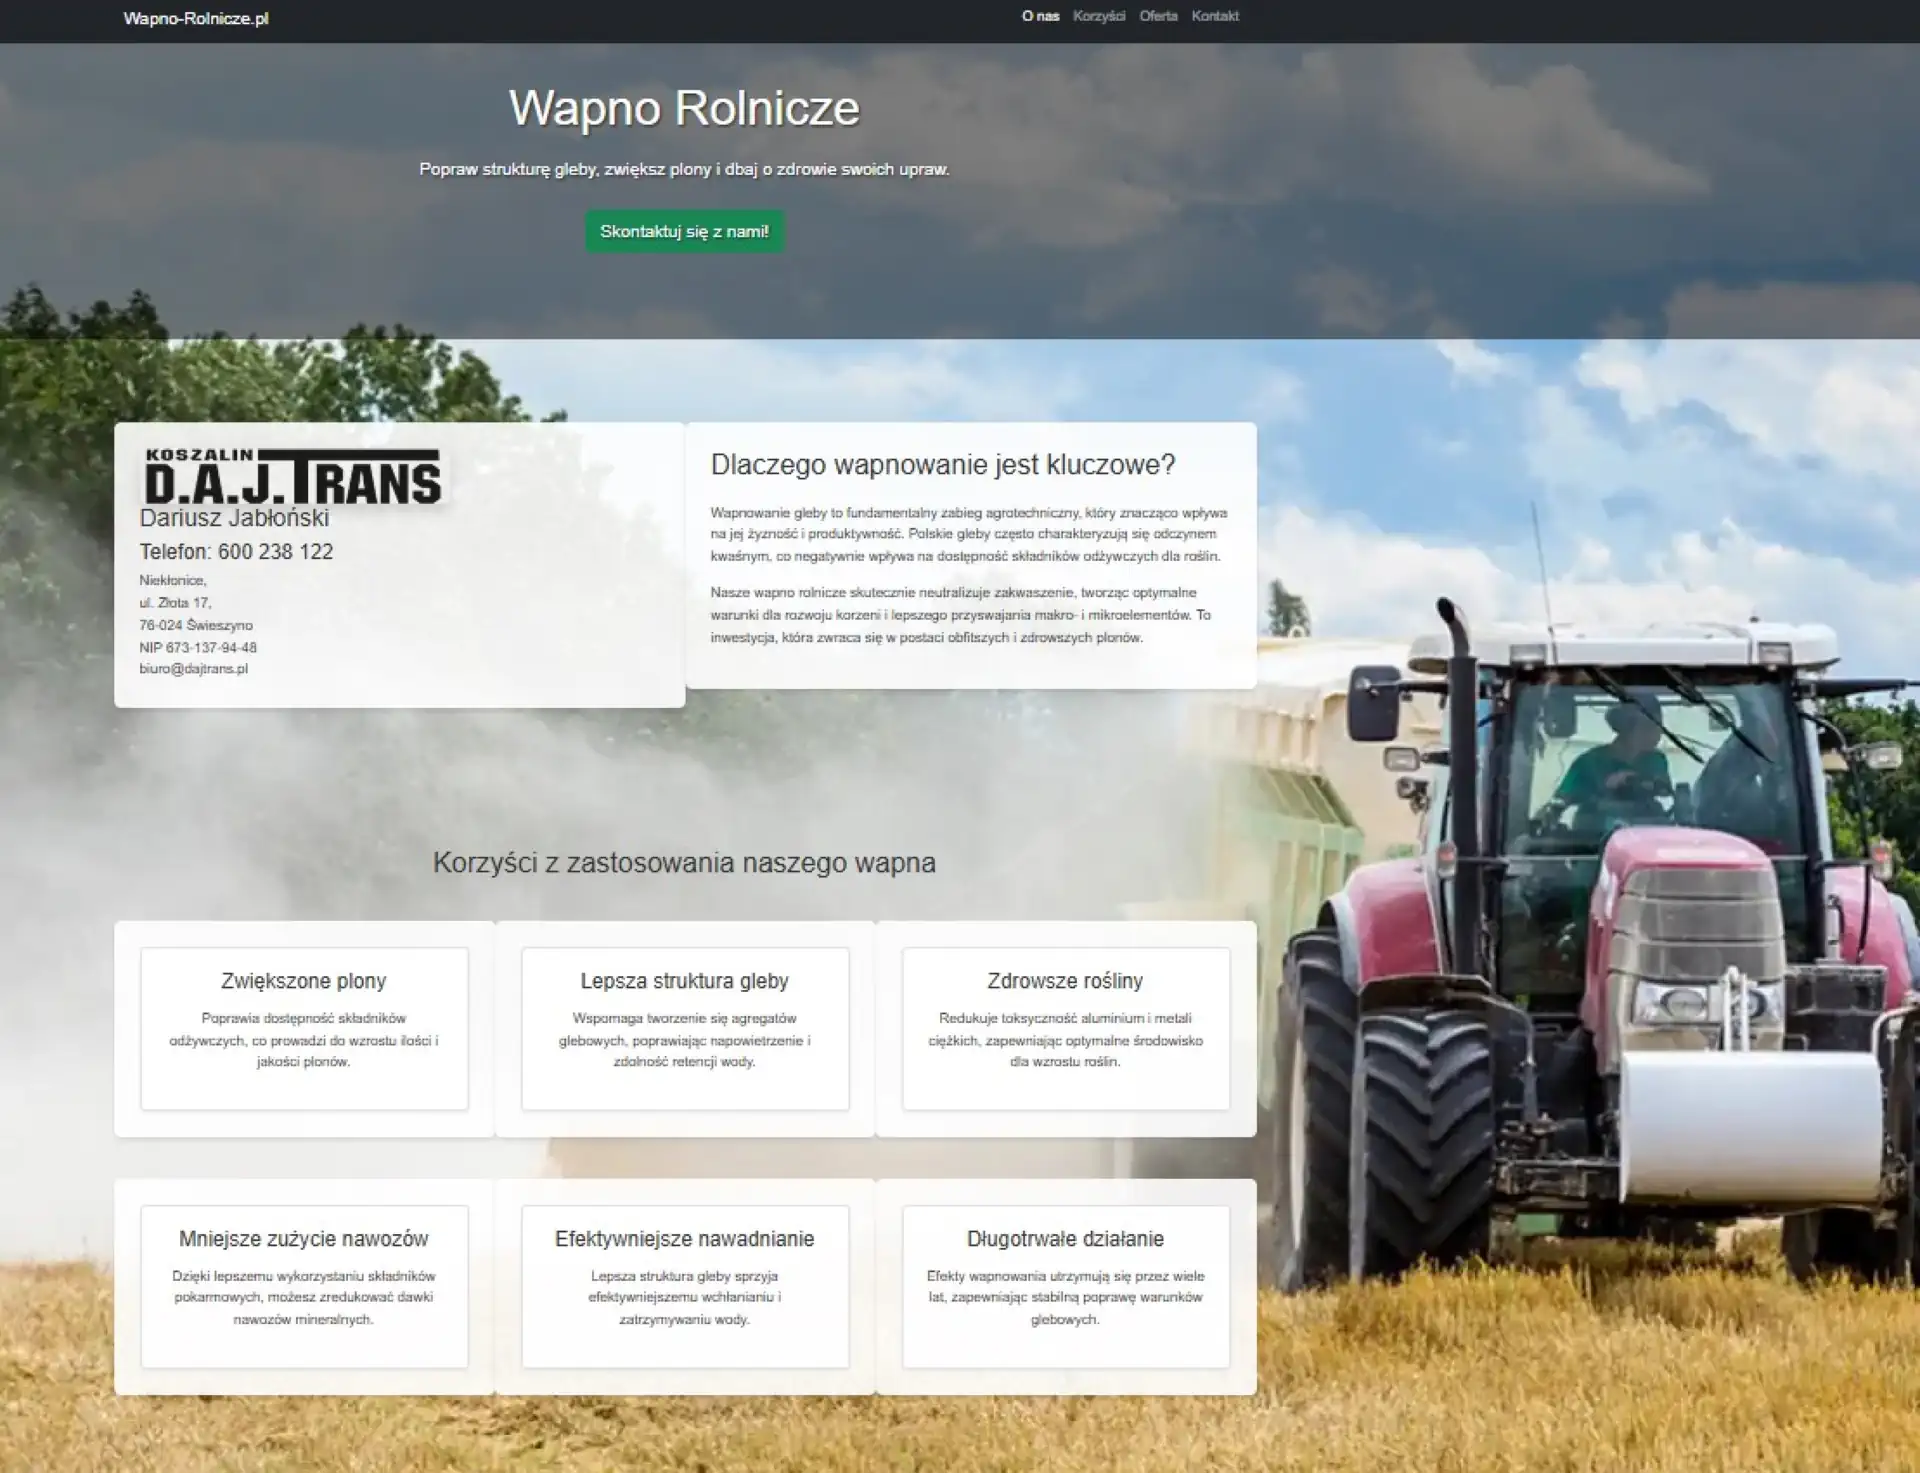The height and width of the screenshot is (1473, 1920).
Task: Click the Zdrowsze rośliny benefit card
Action: point(1065,1028)
